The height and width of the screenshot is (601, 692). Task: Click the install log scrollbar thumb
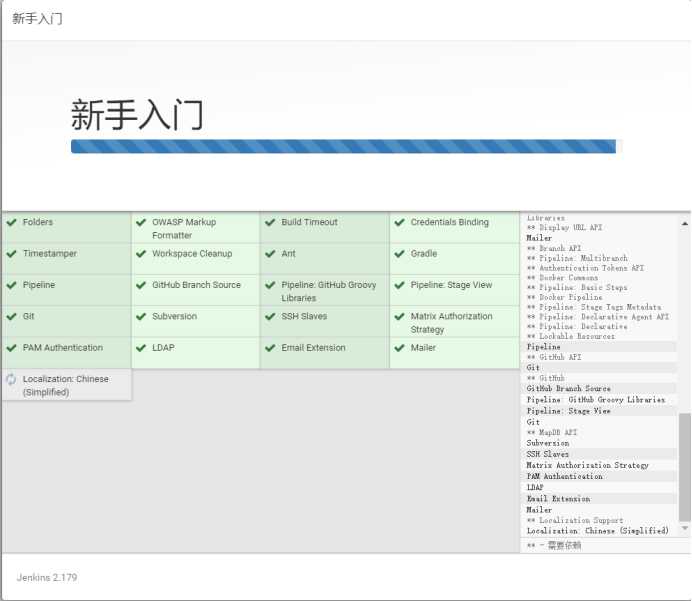pos(684,467)
